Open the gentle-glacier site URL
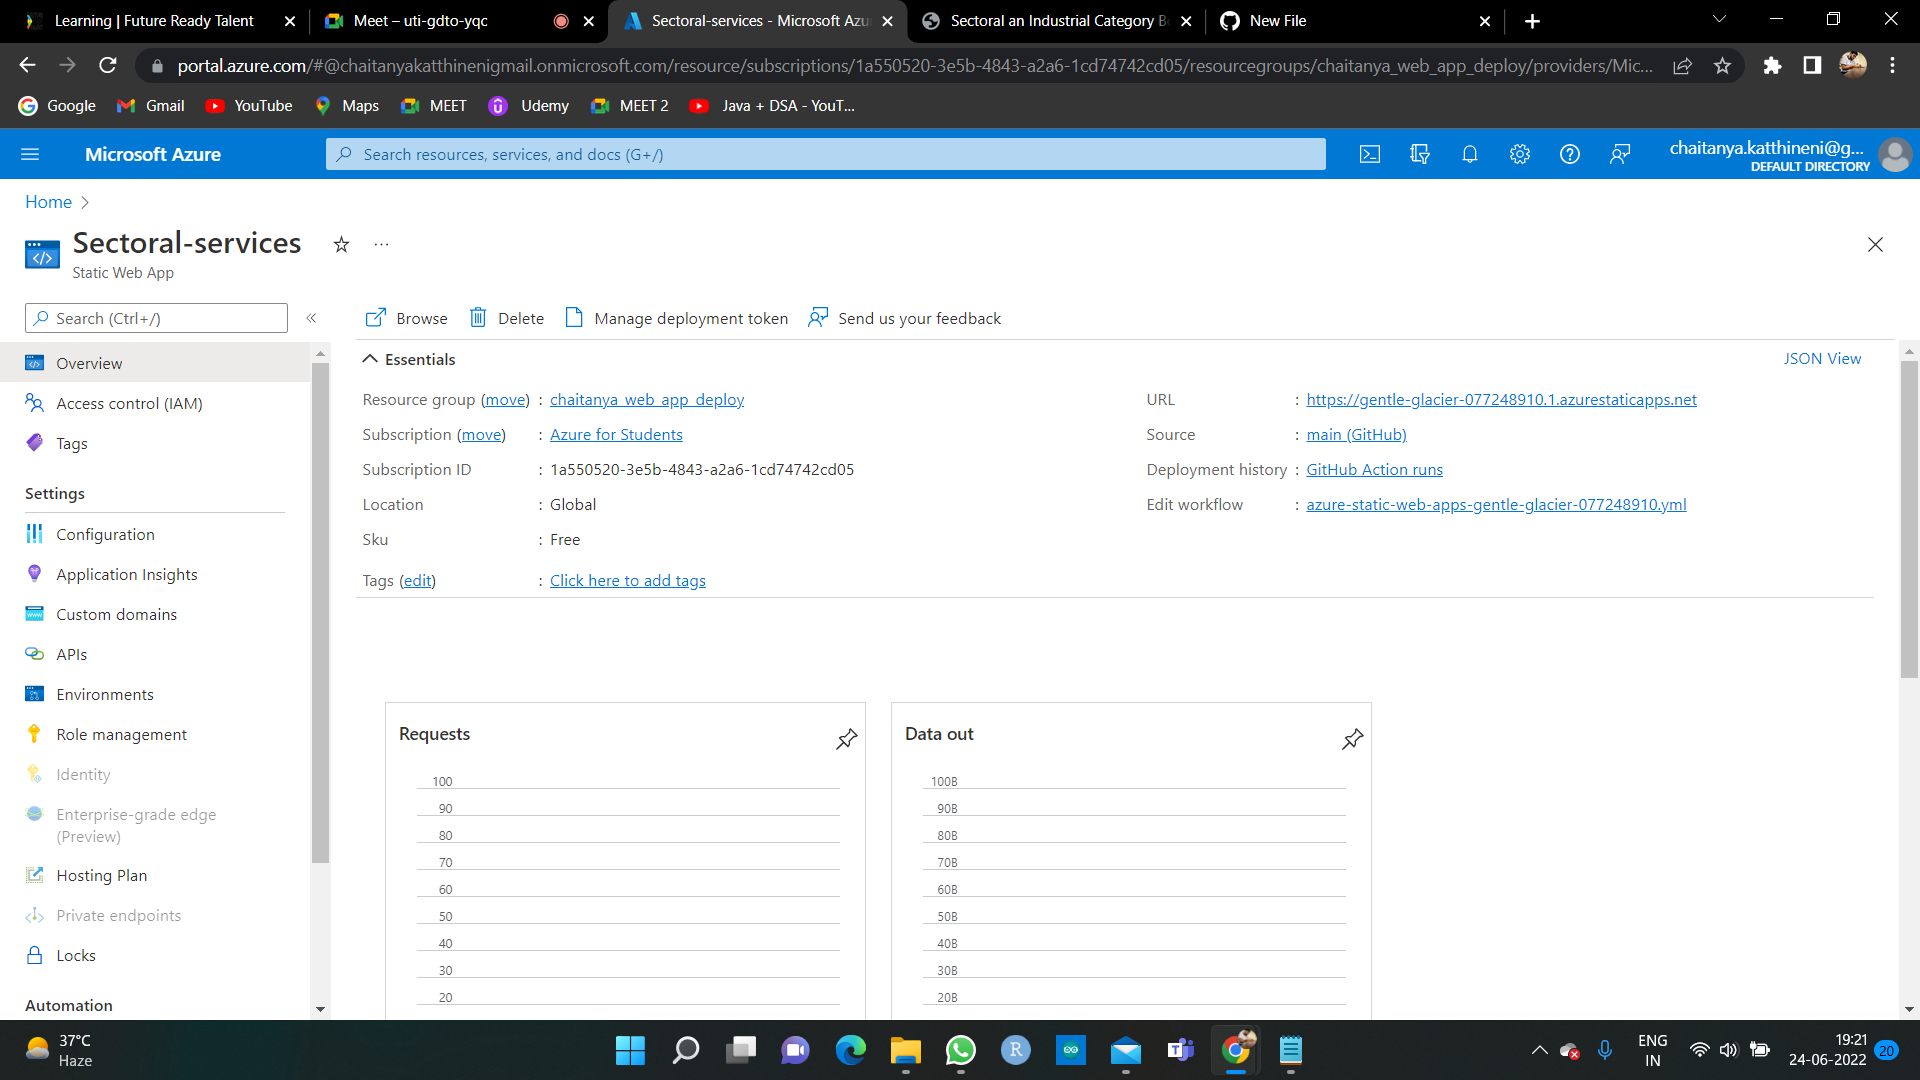 click(1501, 400)
